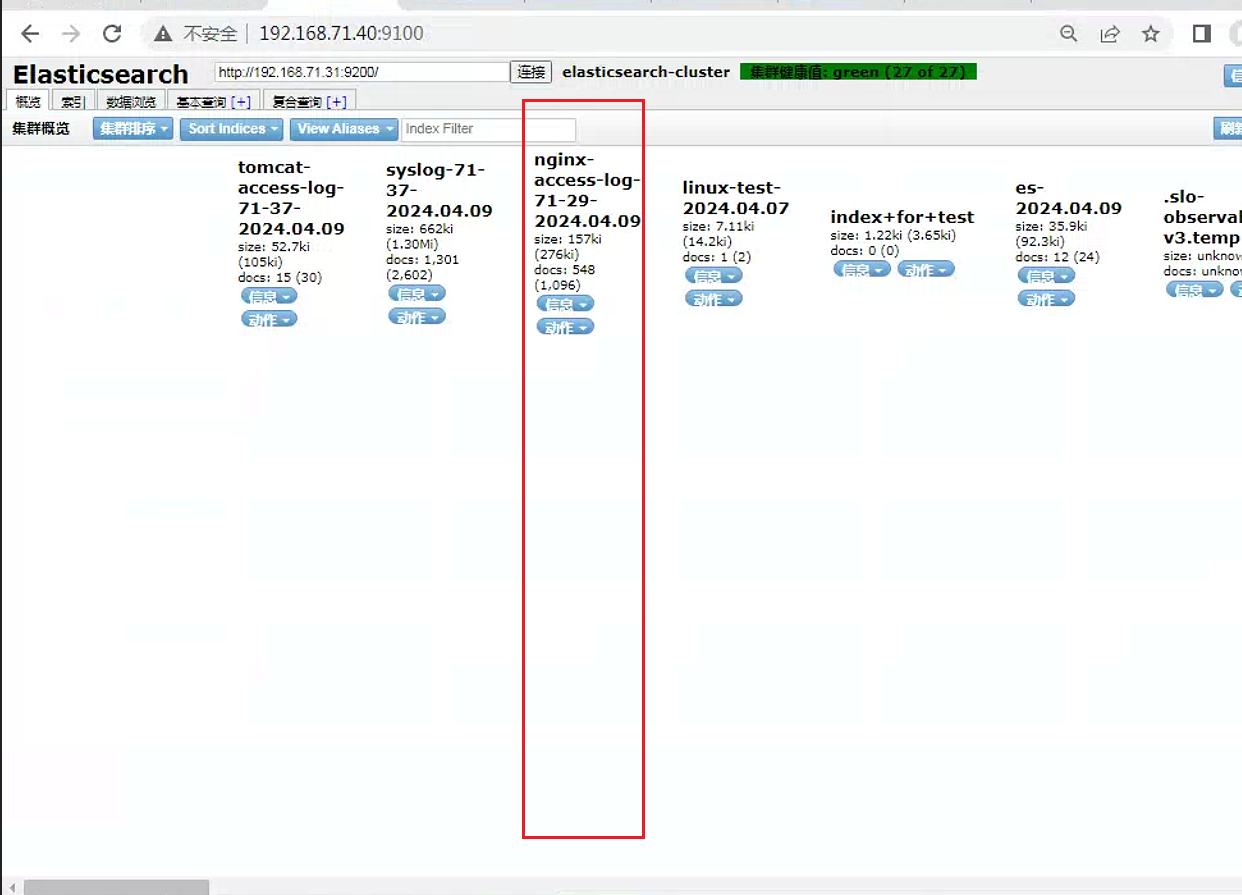Image resolution: width=1242 pixels, height=895 pixels.
Task: Add a new 复合查询 tab with [+]
Action: tap(337, 102)
